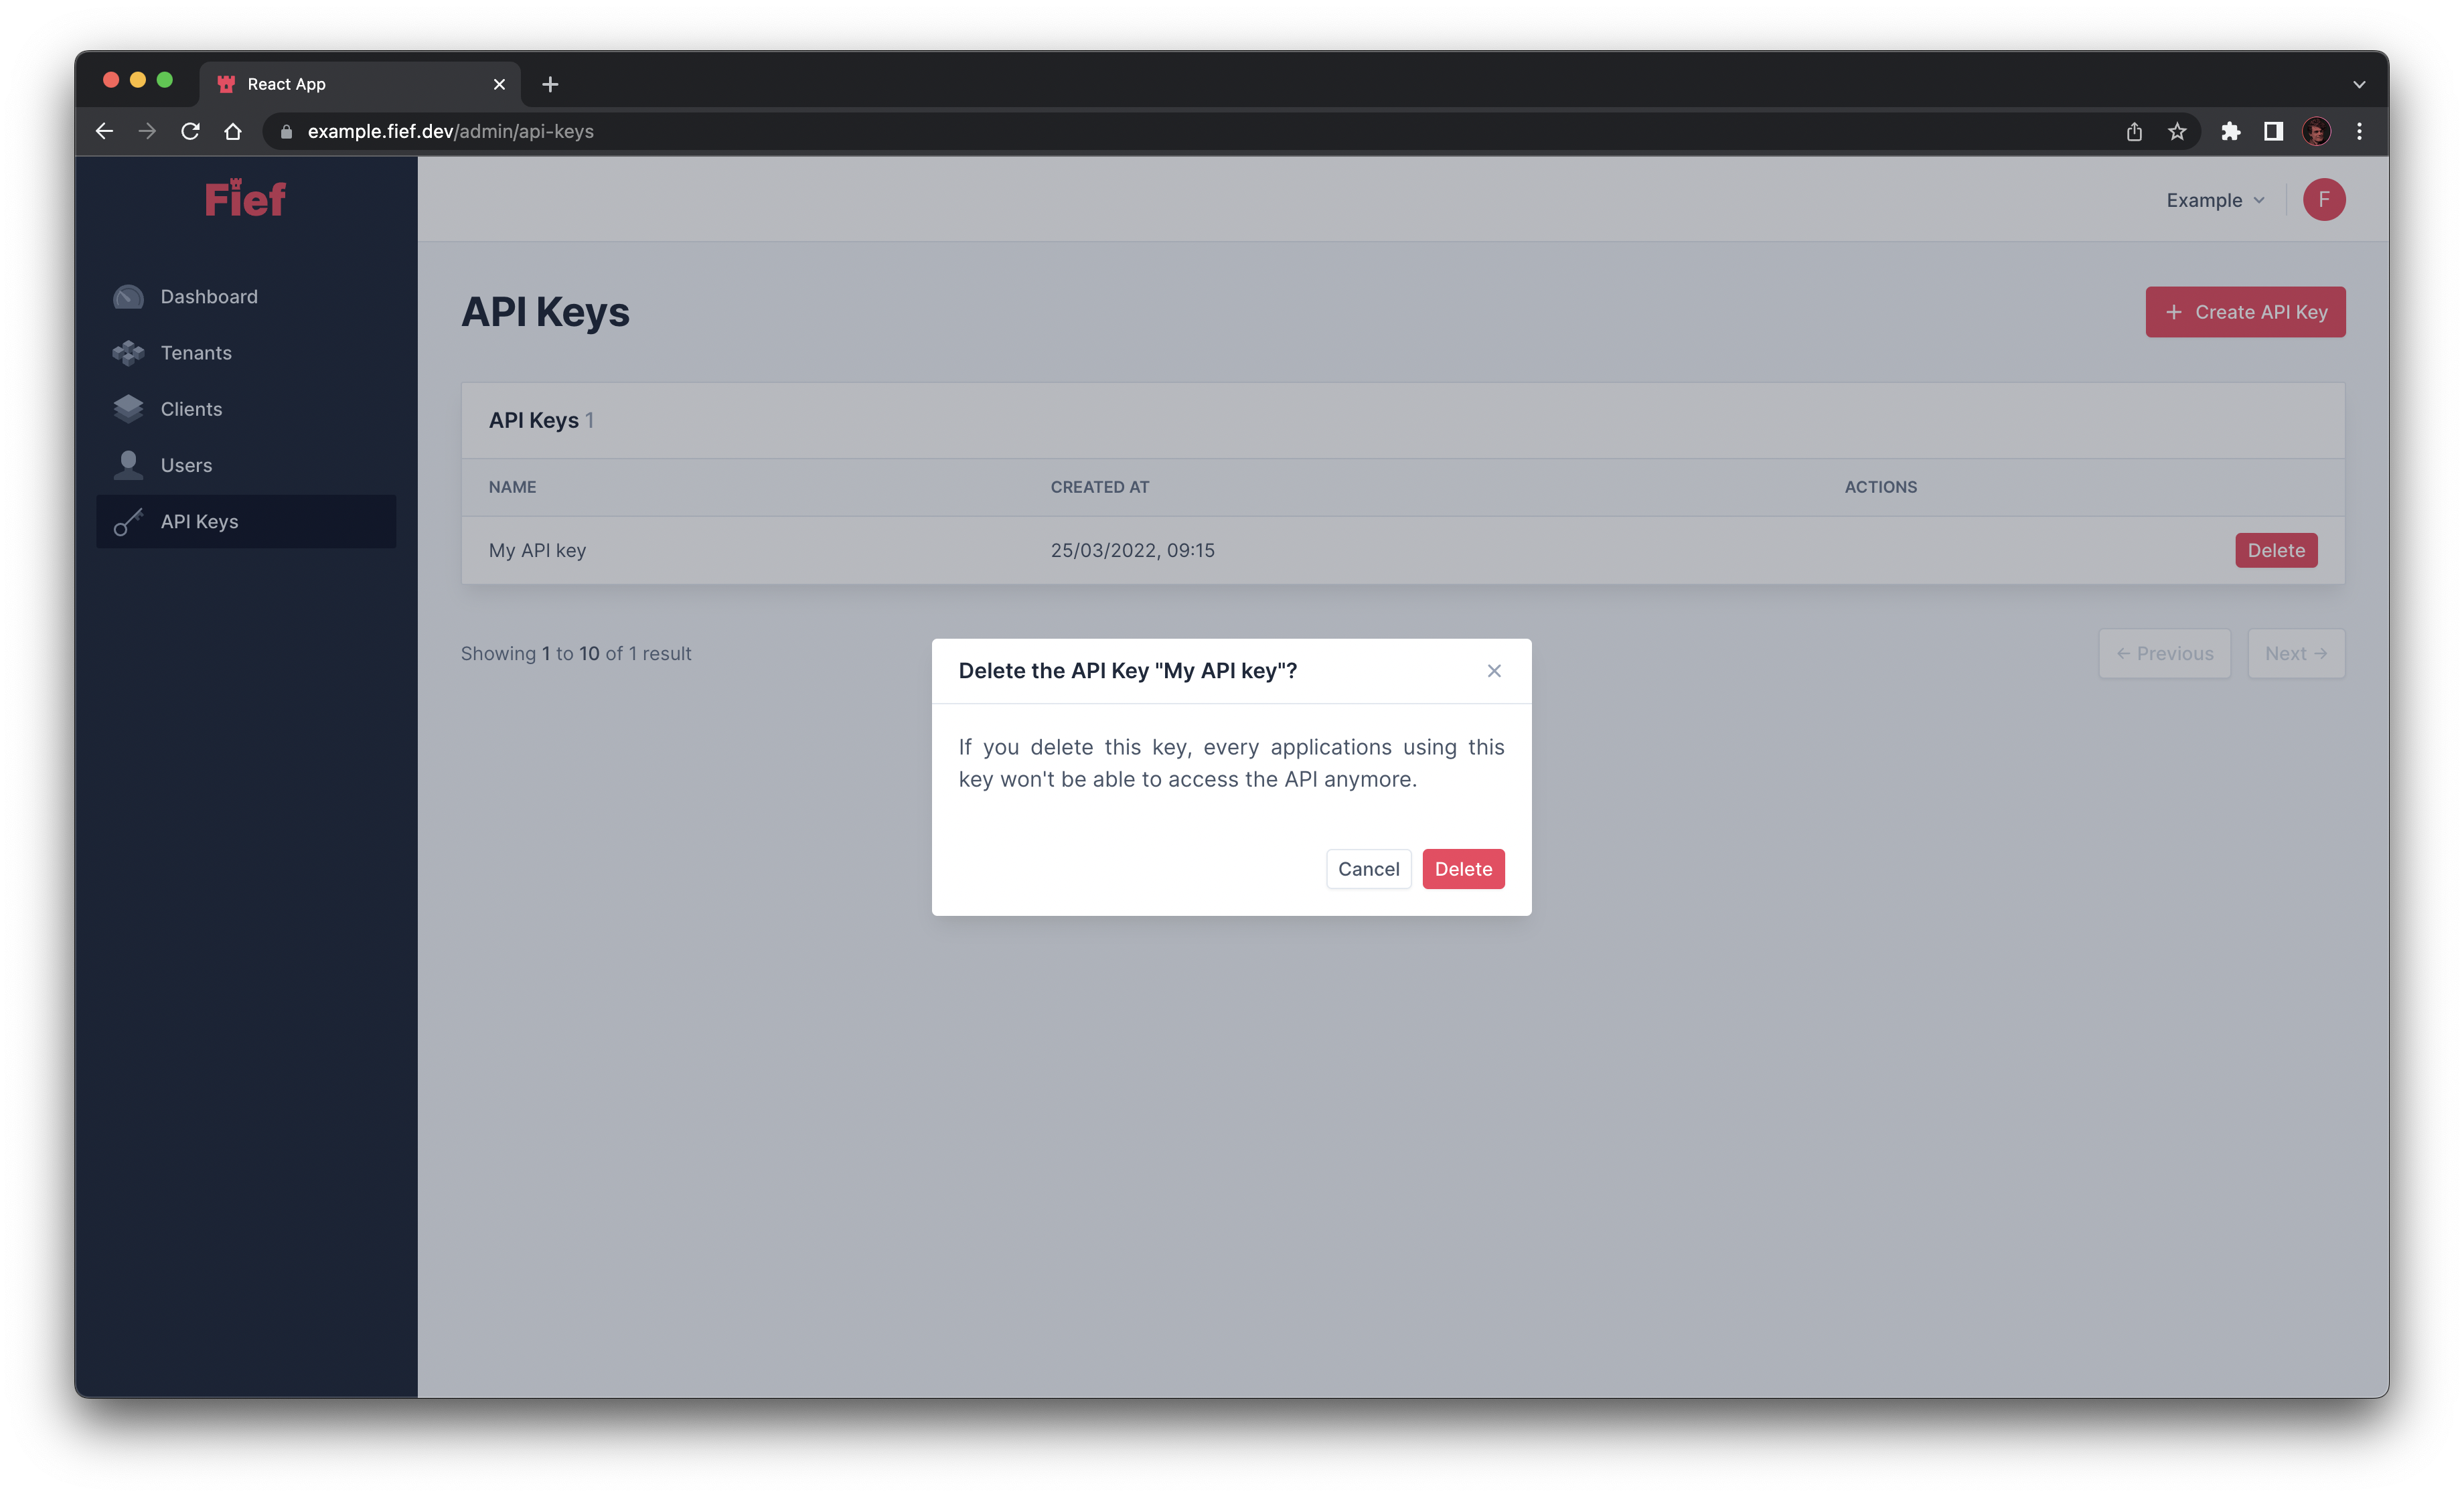
Task: Click the API Keys navigation icon
Action: 132,521
